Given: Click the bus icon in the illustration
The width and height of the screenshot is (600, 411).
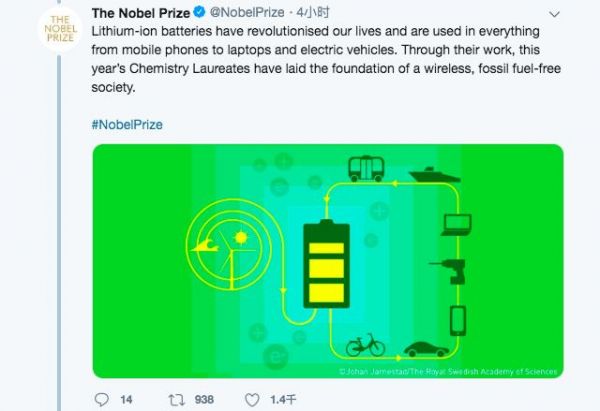Looking at the screenshot, I should coord(365,168).
